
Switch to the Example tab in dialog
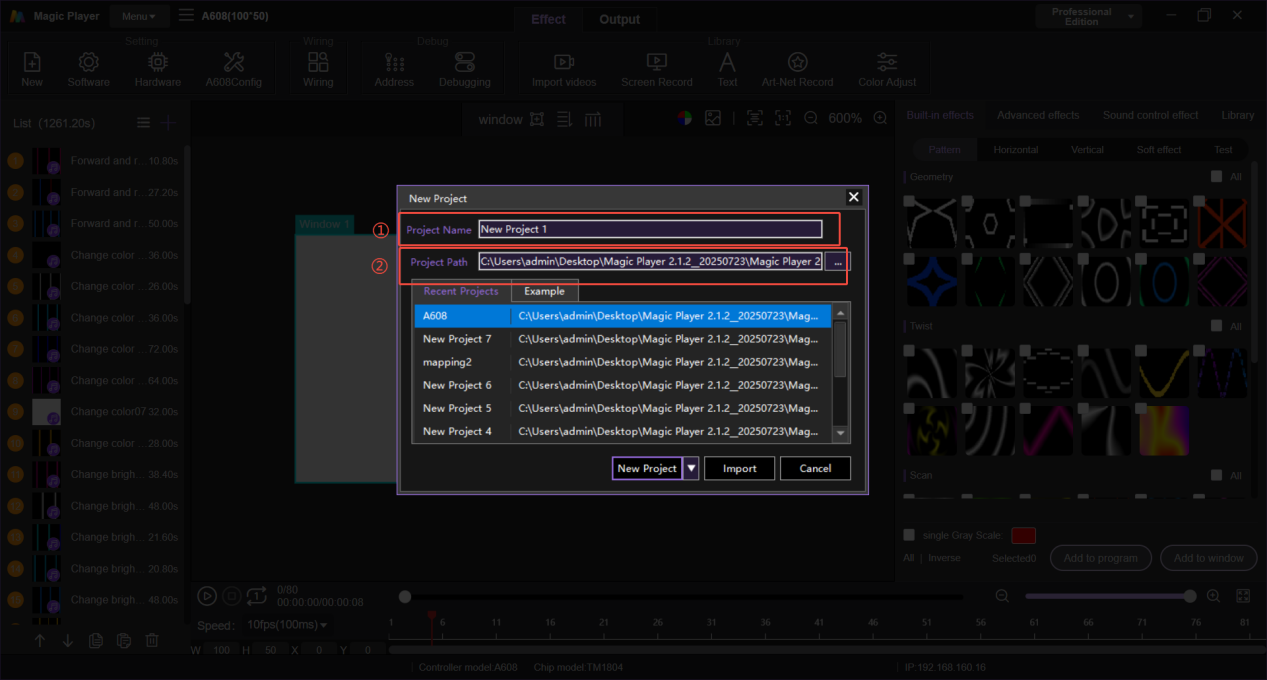pos(545,291)
